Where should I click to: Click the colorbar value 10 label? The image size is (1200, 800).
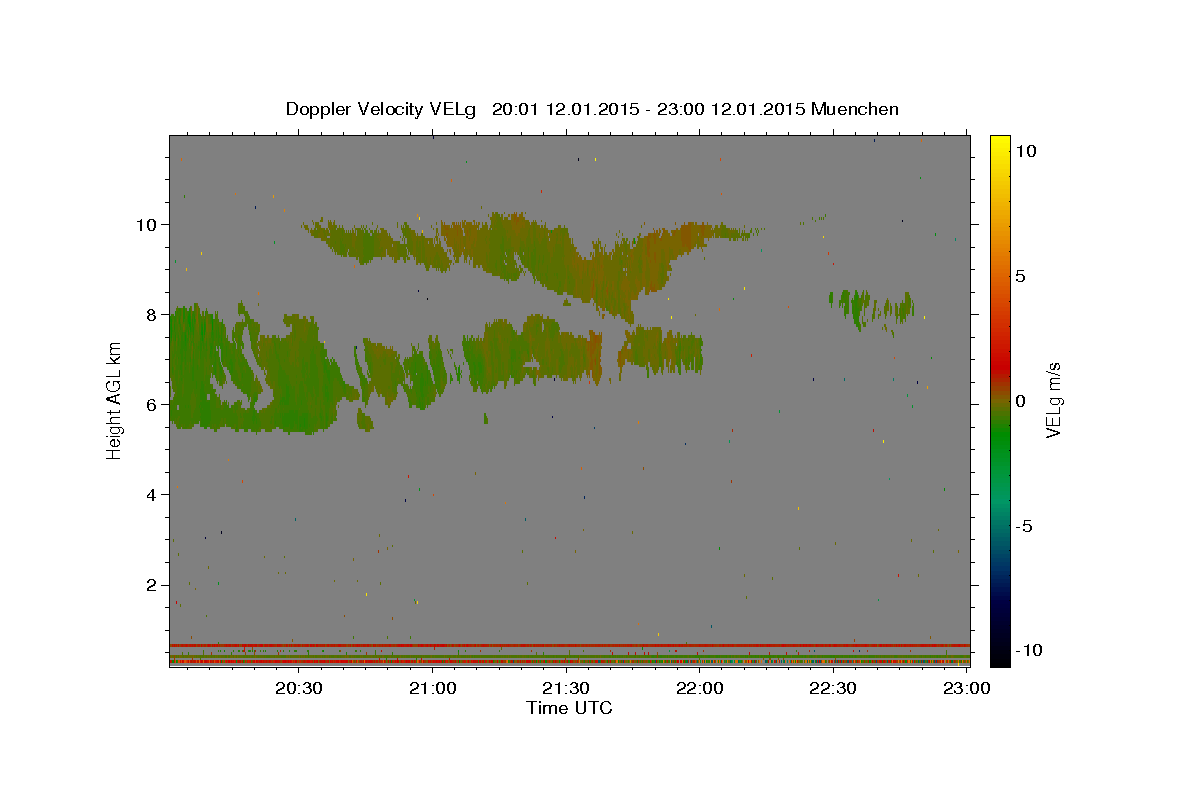point(1026,151)
